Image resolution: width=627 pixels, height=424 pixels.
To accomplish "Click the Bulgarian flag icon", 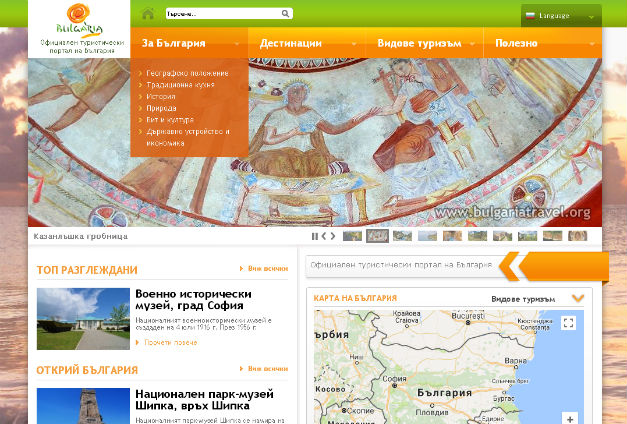I will pyautogui.click(x=530, y=16).
